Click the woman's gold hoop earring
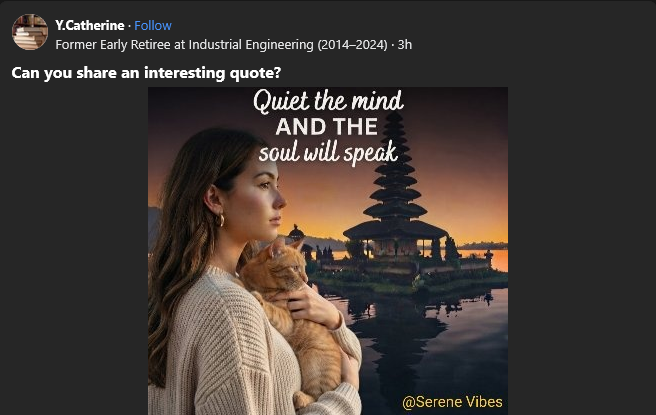The image size is (656, 415). pyautogui.click(x=220, y=220)
